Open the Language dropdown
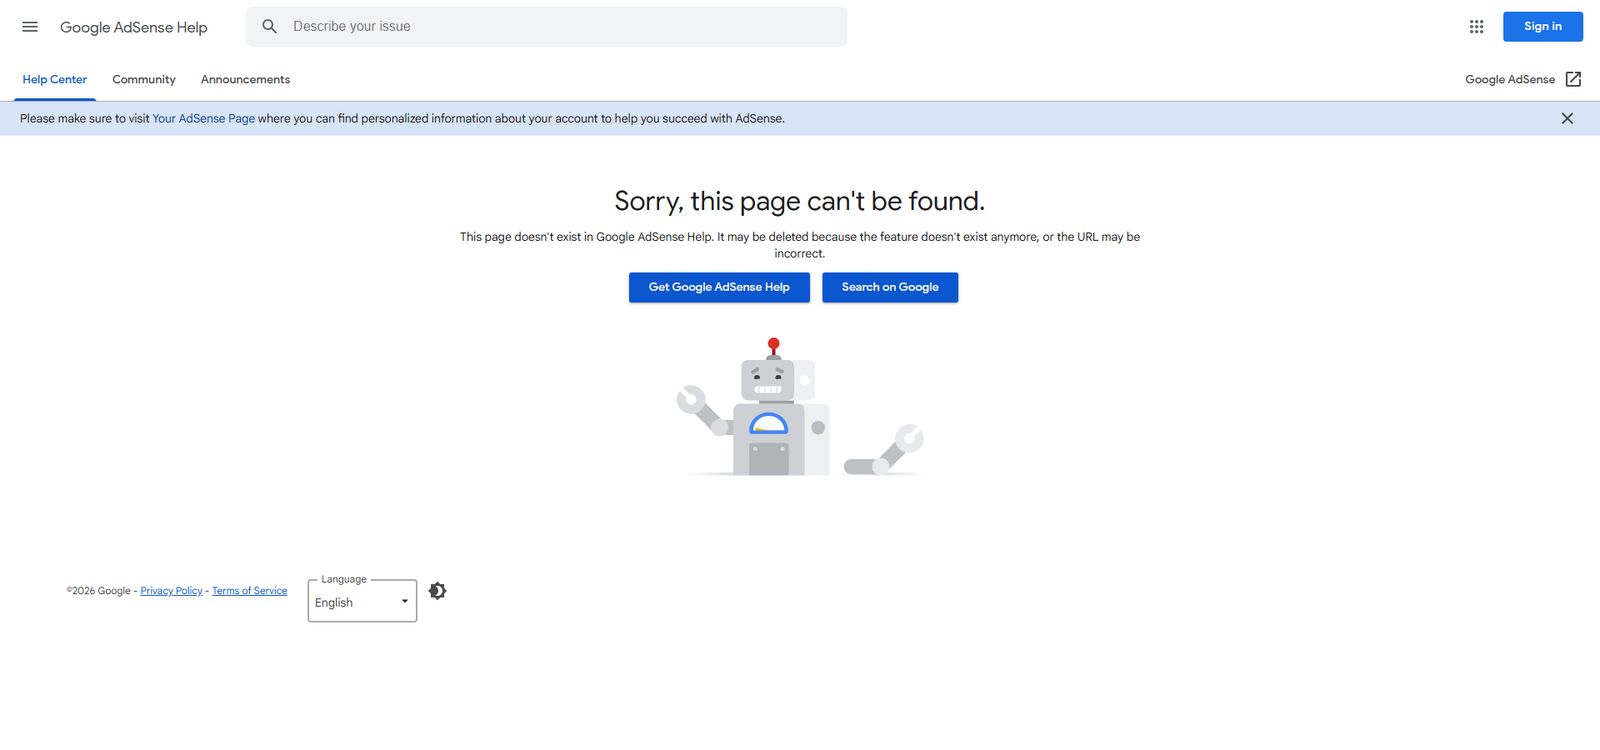 click(362, 601)
